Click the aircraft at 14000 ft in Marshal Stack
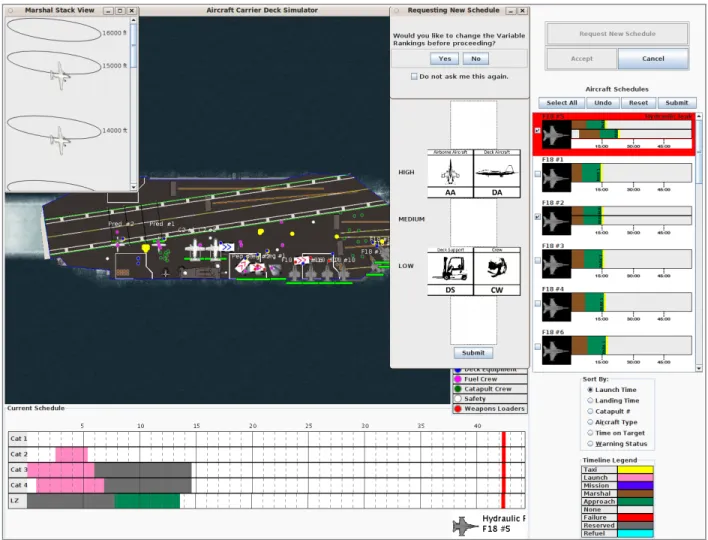Screen dimensions: 708x540 point(60,140)
